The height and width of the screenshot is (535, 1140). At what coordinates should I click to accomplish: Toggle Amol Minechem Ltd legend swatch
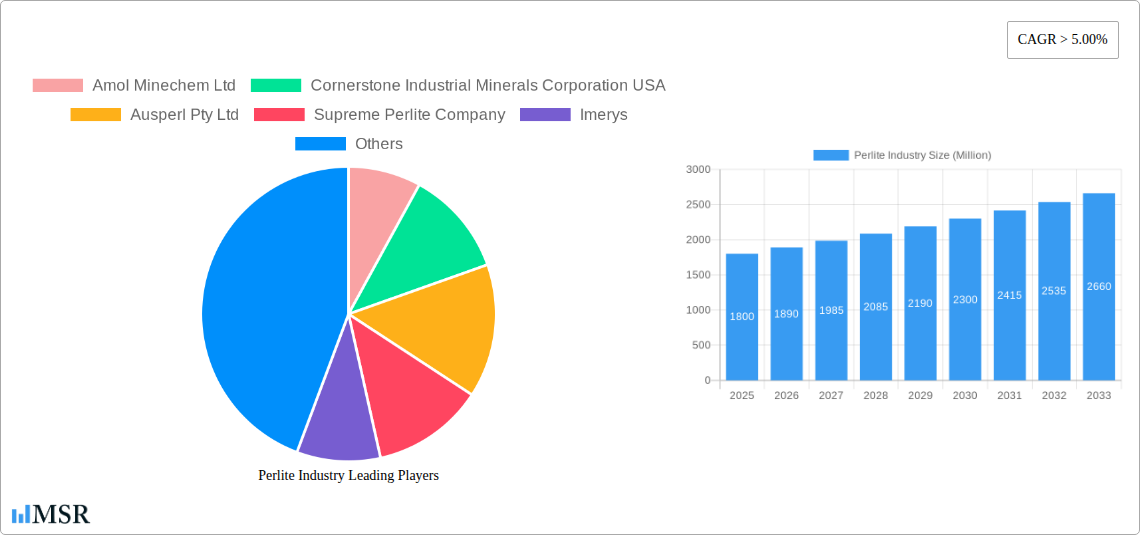[x=57, y=85]
